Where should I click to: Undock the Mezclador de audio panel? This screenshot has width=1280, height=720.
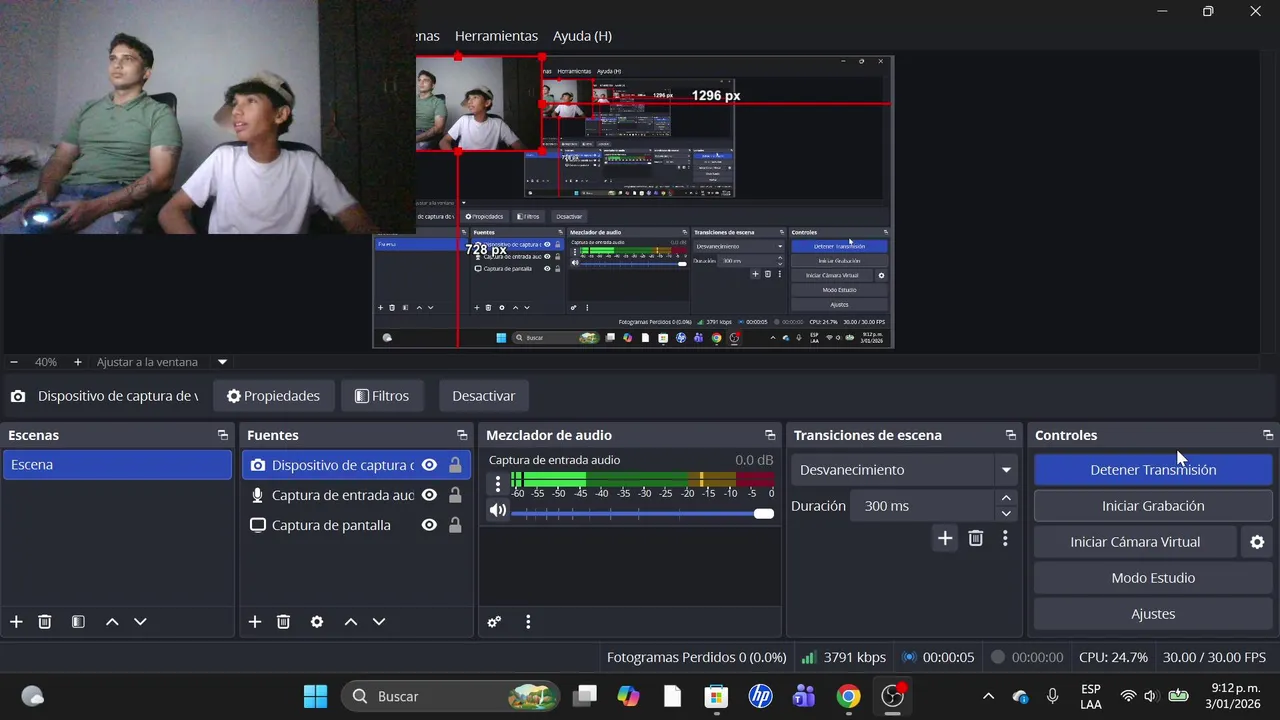pos(770,435)
